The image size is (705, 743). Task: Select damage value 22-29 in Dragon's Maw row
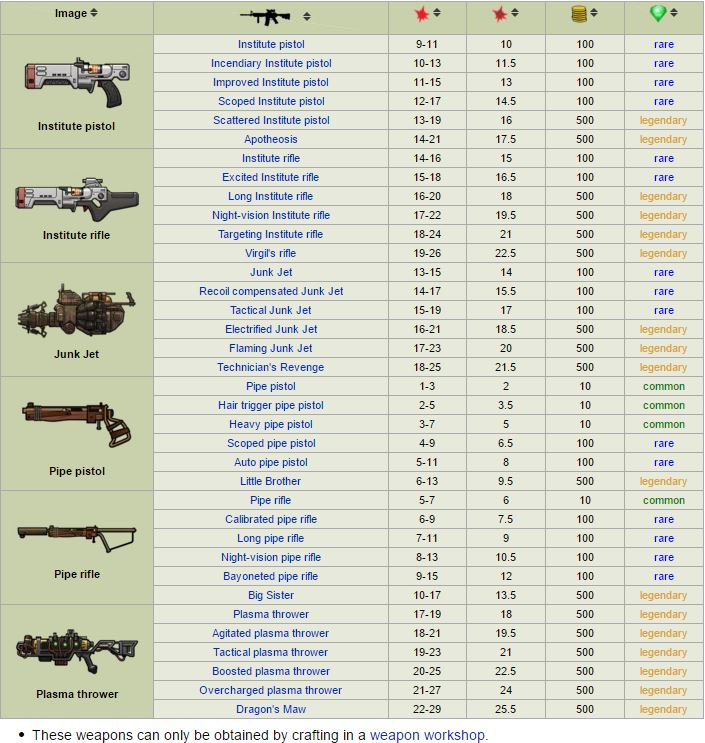pyautogui.click(x=427, y=709)
